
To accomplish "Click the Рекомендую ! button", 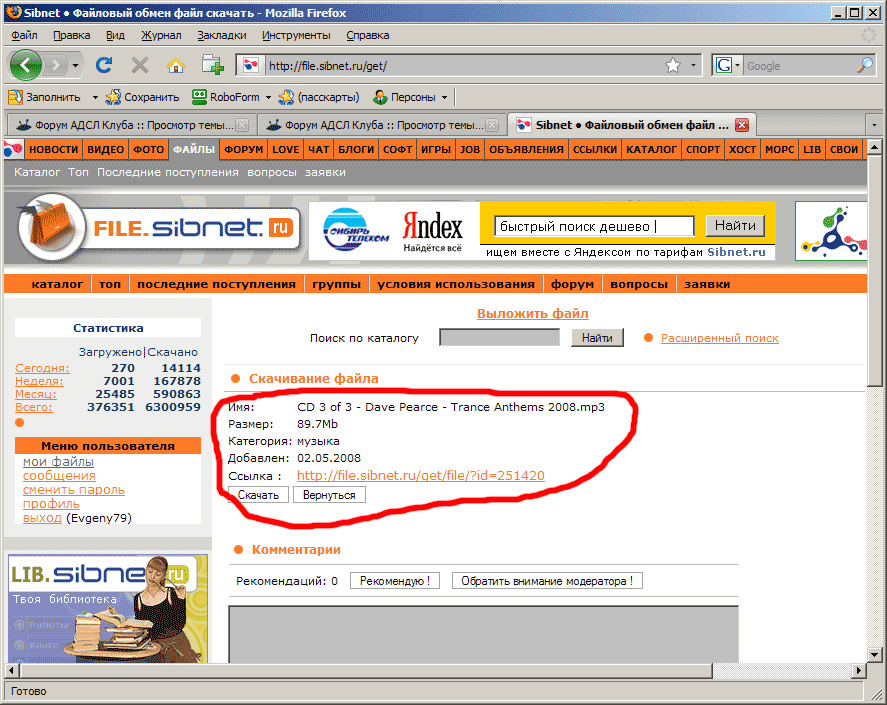I will pyautogui.click(x=395, y=581).
